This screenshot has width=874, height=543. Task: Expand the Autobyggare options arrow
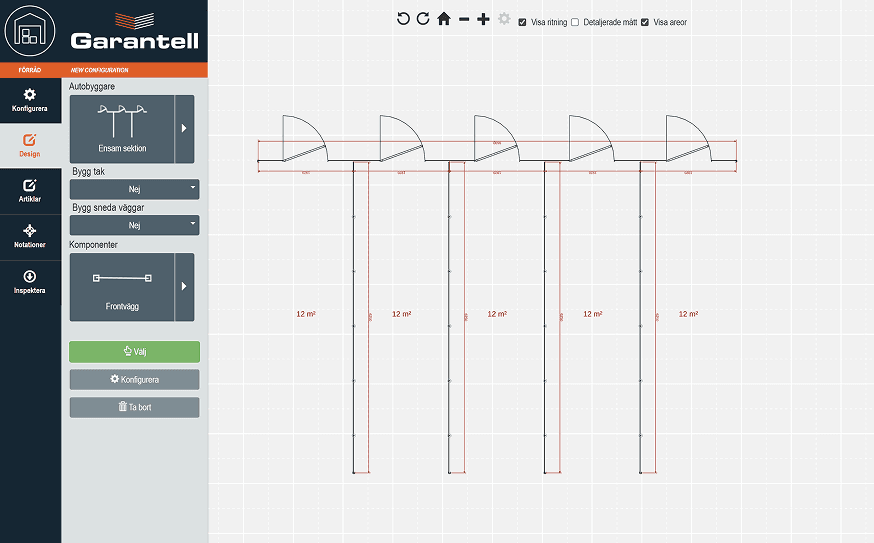(184, 129)
